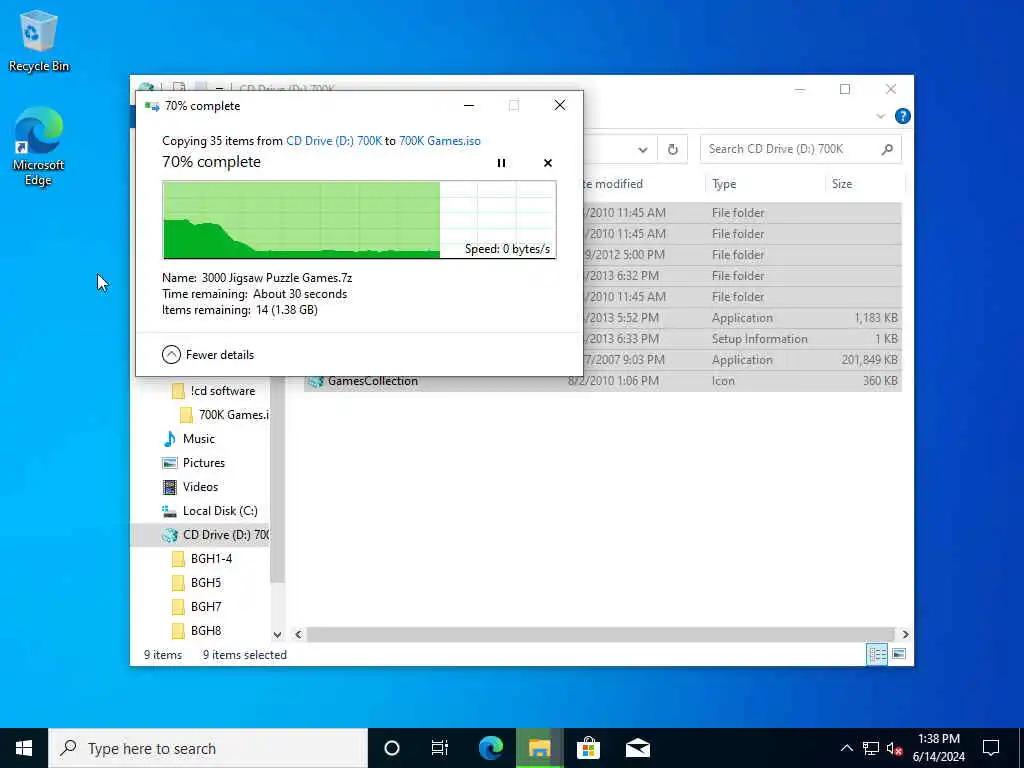Image resolution: width=1024 pixels, height=768 pixels.
Task: Sort by the Date modified column header
Action: point(613,184)
